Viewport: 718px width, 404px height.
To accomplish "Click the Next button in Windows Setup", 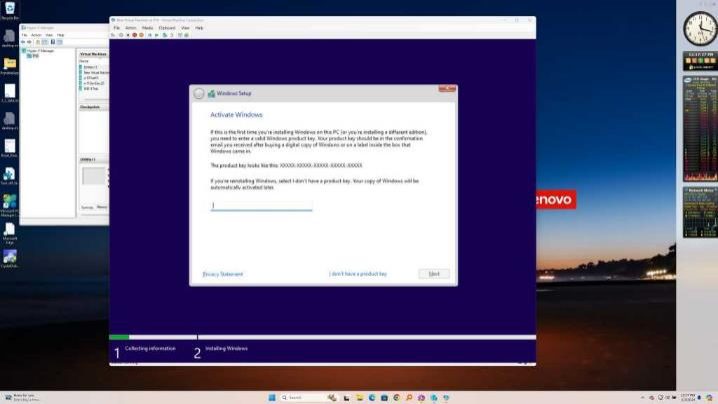I will click(434, 274).
